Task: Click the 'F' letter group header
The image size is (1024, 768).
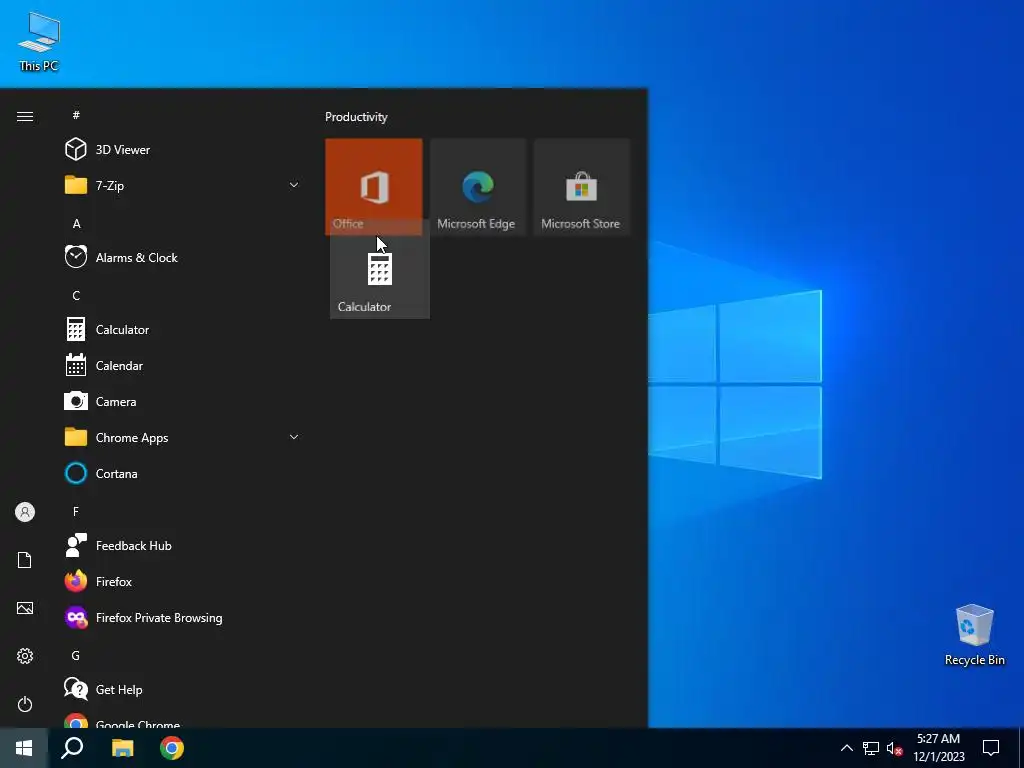Action: (76, 512)
